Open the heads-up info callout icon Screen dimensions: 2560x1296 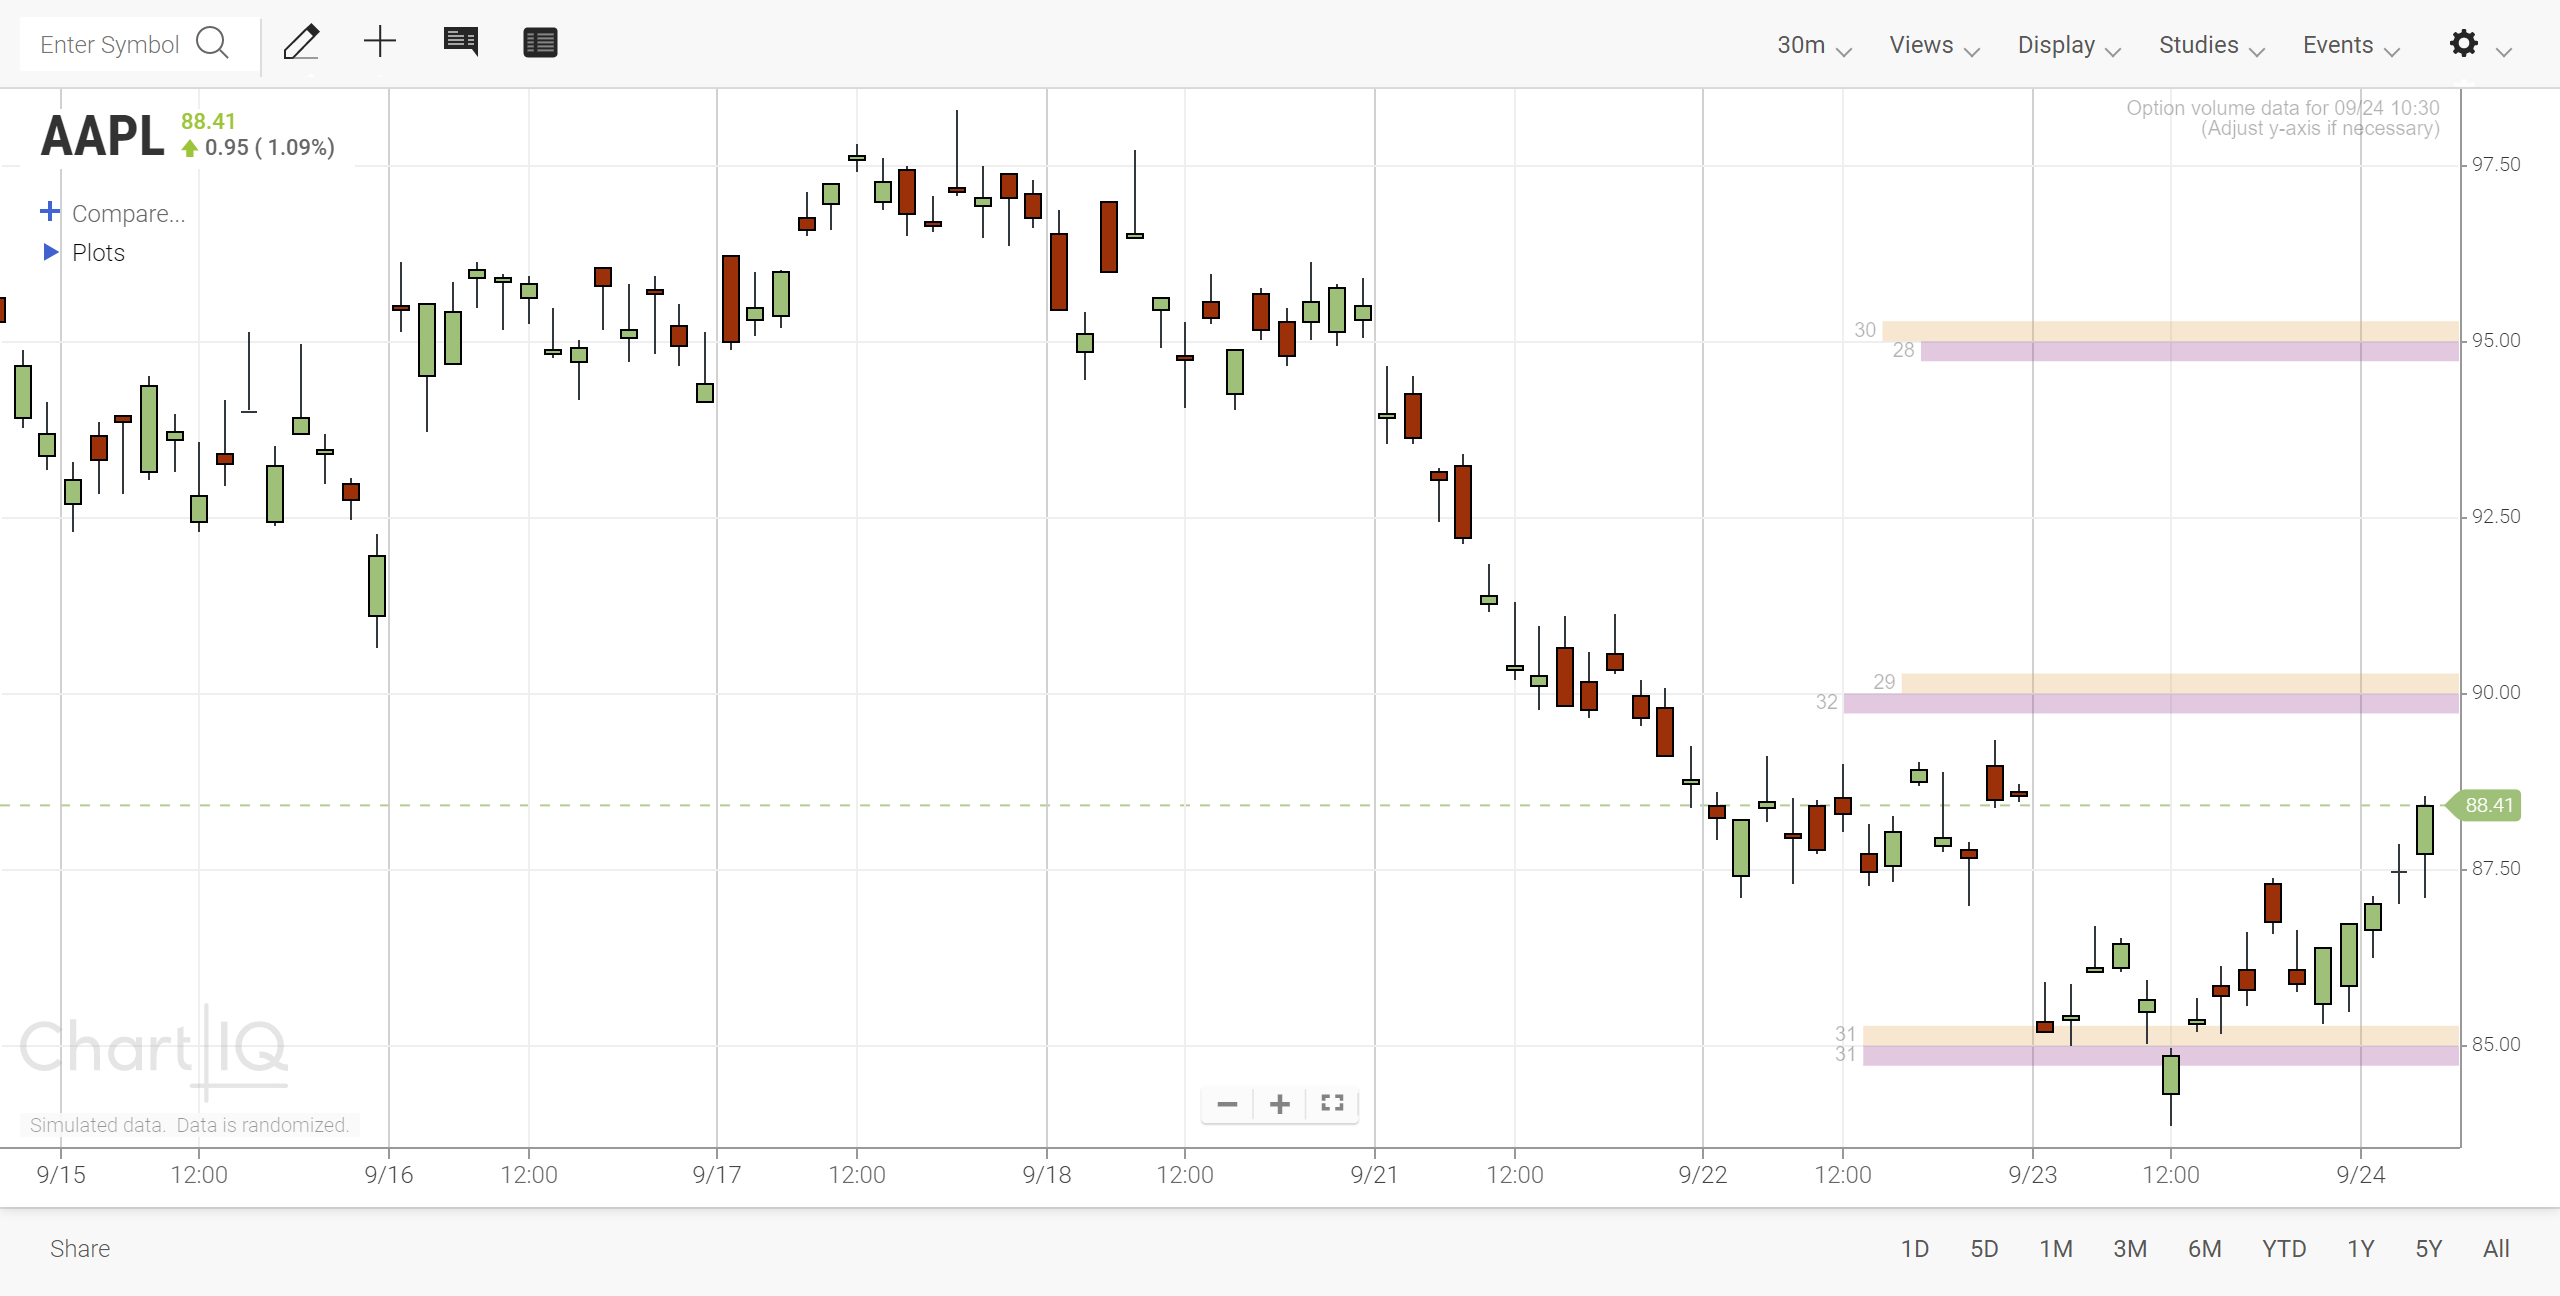[x=460, y=42]
